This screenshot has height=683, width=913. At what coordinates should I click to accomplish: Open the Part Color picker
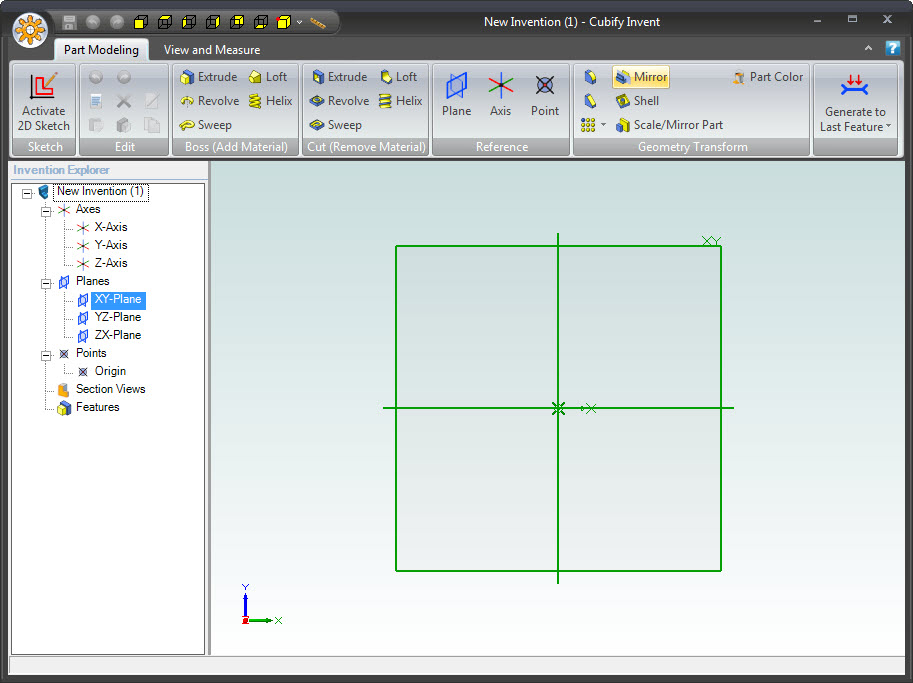click(x=767, y=76)
